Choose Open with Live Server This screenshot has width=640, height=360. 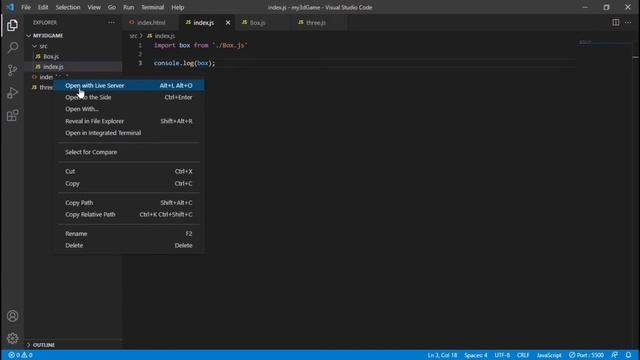[129, 86]
